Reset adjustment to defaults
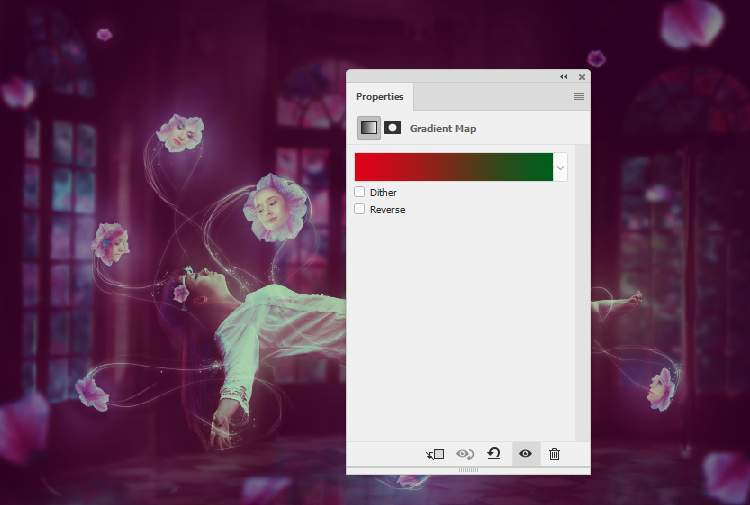Viewport: 750px width, 505px height. [x=494, y=453]
